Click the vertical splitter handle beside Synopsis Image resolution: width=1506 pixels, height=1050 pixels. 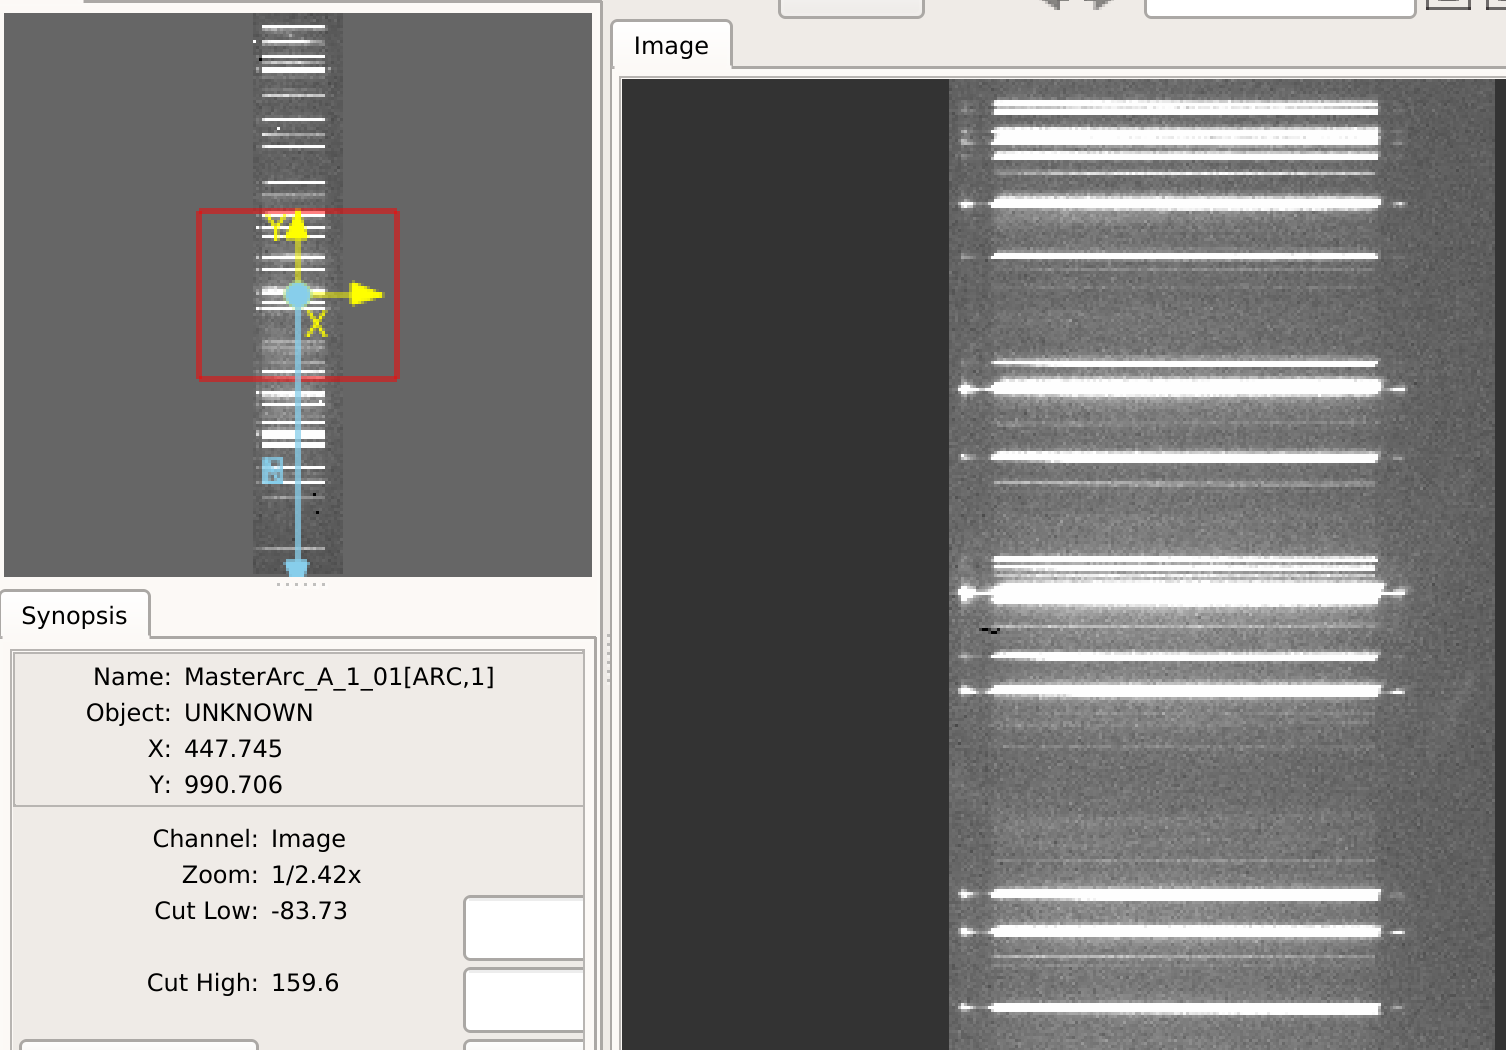(x=607, y=658)
